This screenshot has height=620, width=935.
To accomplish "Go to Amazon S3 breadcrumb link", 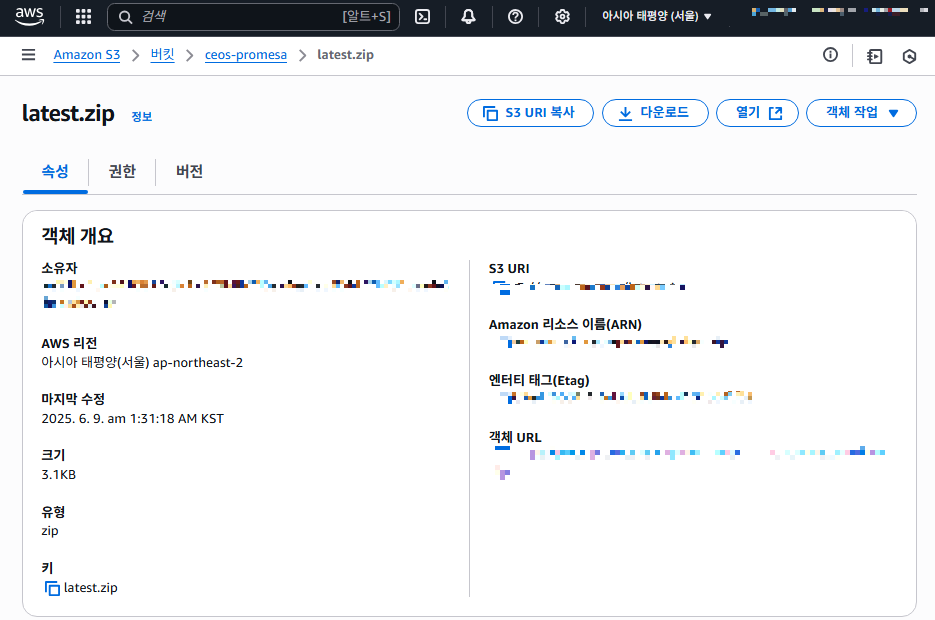I will [x=87, y=55].
